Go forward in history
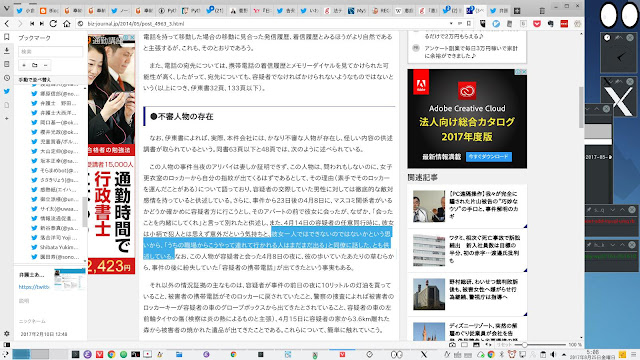This screenshot has width=640, height=360. click(x=20, y=24)
